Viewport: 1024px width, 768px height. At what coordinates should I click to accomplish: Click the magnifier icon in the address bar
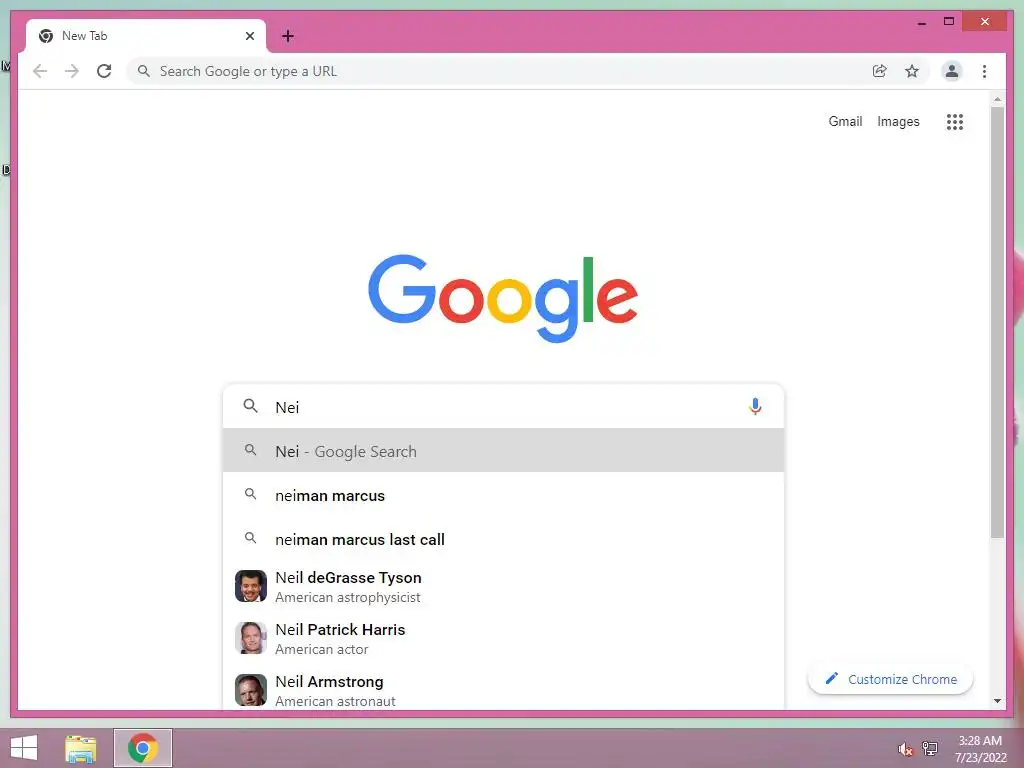click(x=144, y=71)
